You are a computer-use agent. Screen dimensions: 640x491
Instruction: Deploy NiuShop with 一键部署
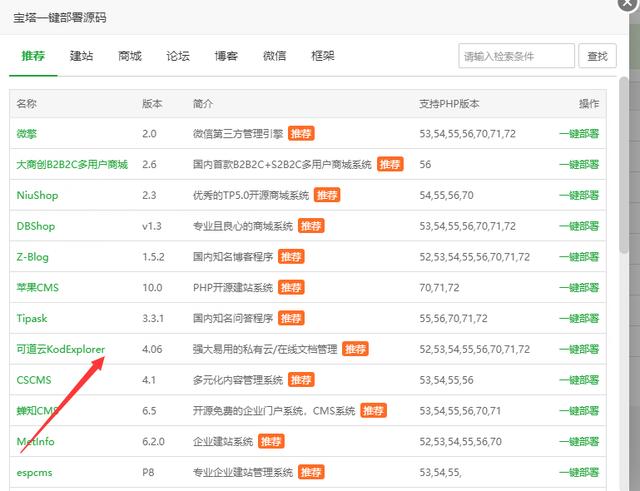tap(579, 195)
